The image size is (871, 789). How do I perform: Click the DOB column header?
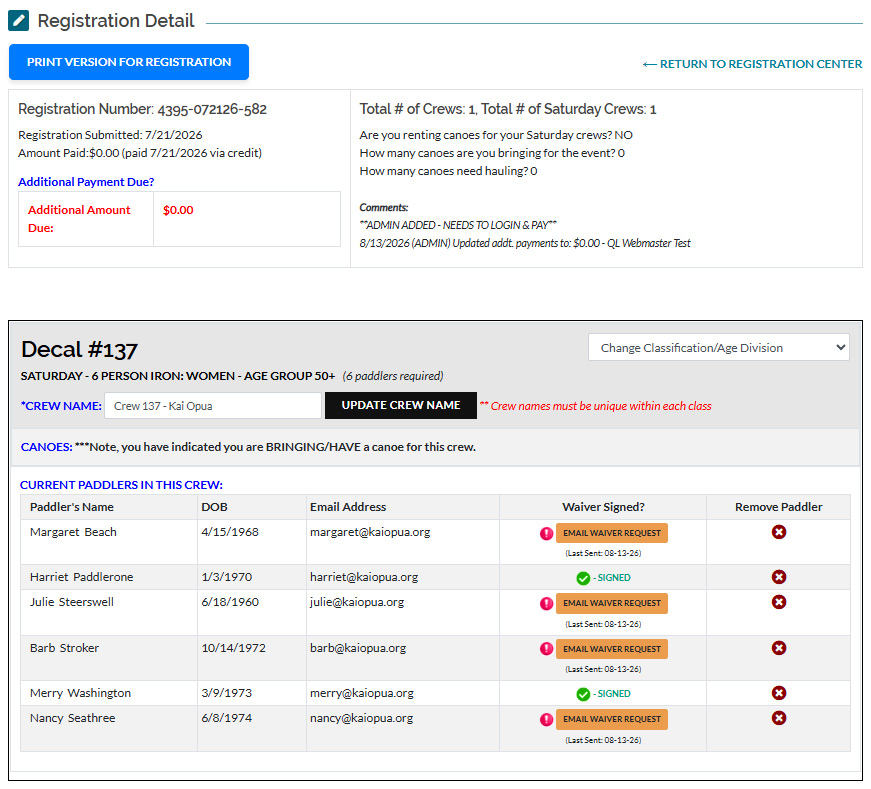214,507
